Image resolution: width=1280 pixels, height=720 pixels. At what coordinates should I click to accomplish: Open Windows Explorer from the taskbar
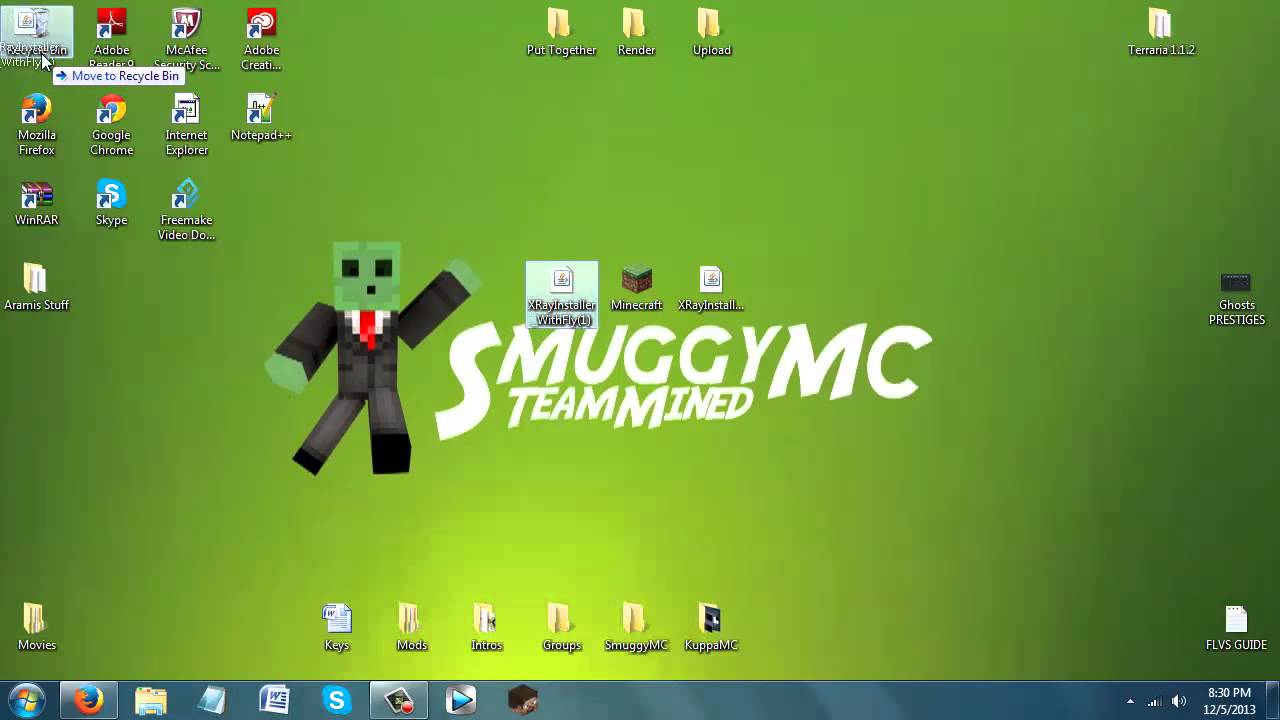(151, 700)
